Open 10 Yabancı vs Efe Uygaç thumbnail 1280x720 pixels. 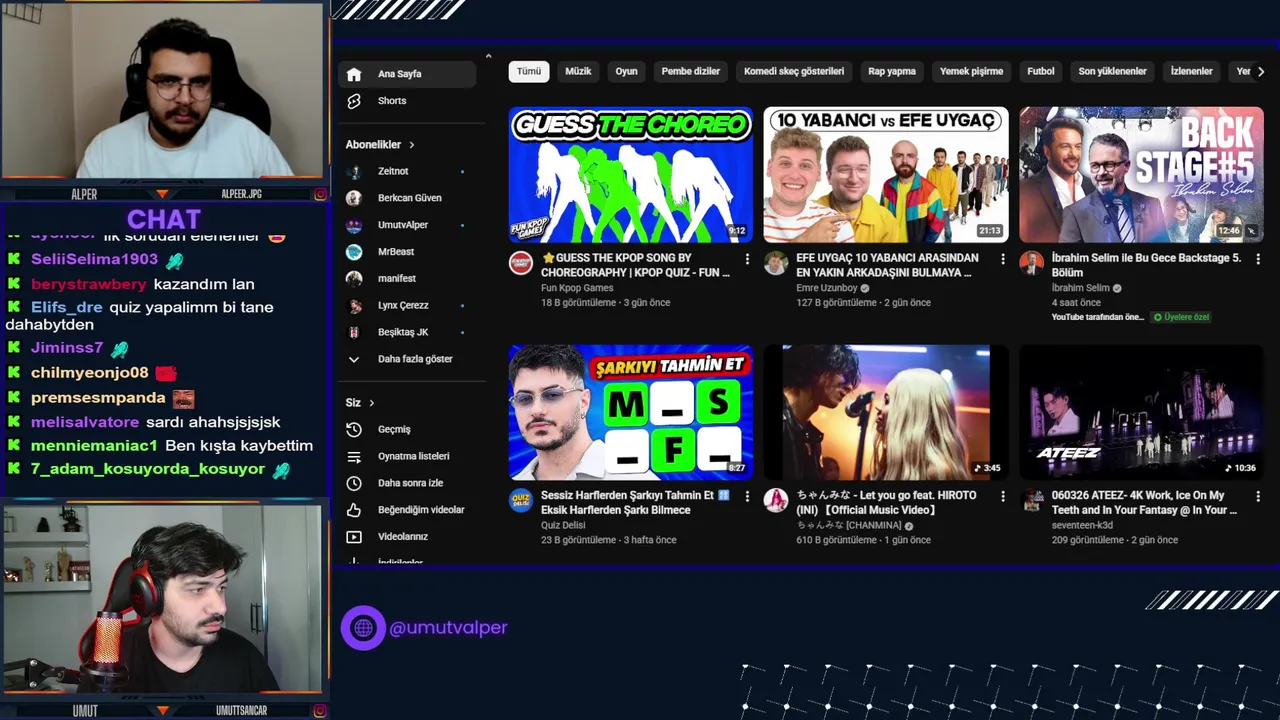click(x=886, y=175)
